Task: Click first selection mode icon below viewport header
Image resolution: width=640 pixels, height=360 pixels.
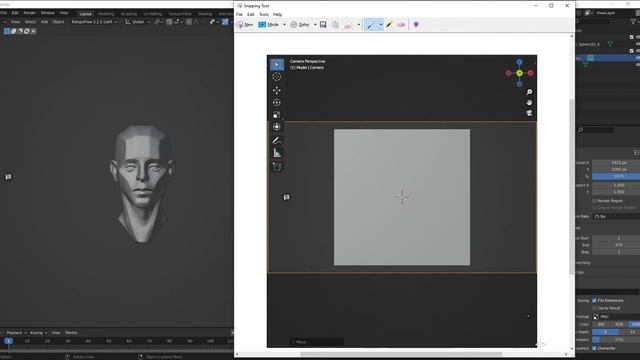Action: pos(7,31)
